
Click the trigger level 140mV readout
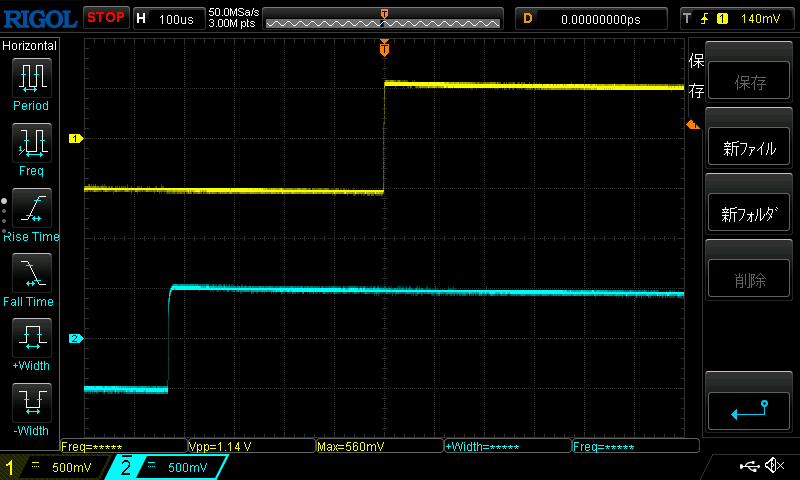[x=760, y=19]
